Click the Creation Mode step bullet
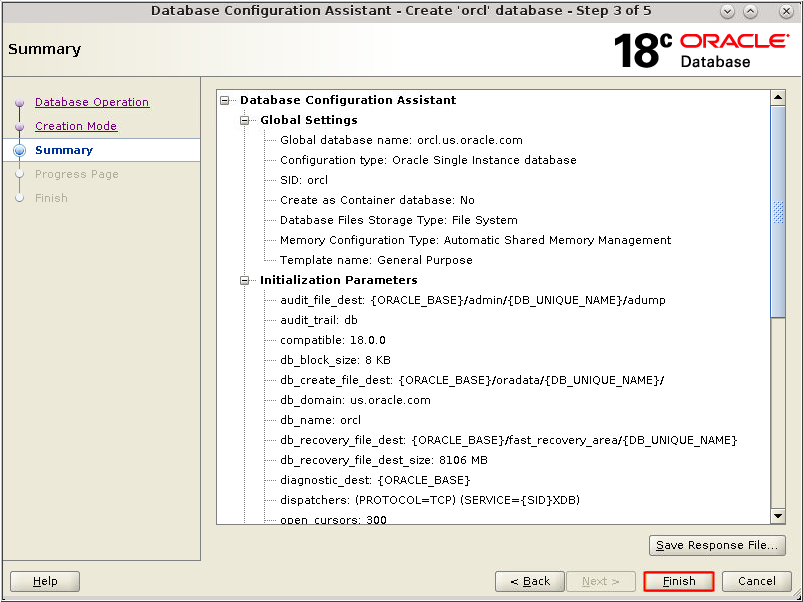Screen dimensions: 803x602 [x=19, y=126]
